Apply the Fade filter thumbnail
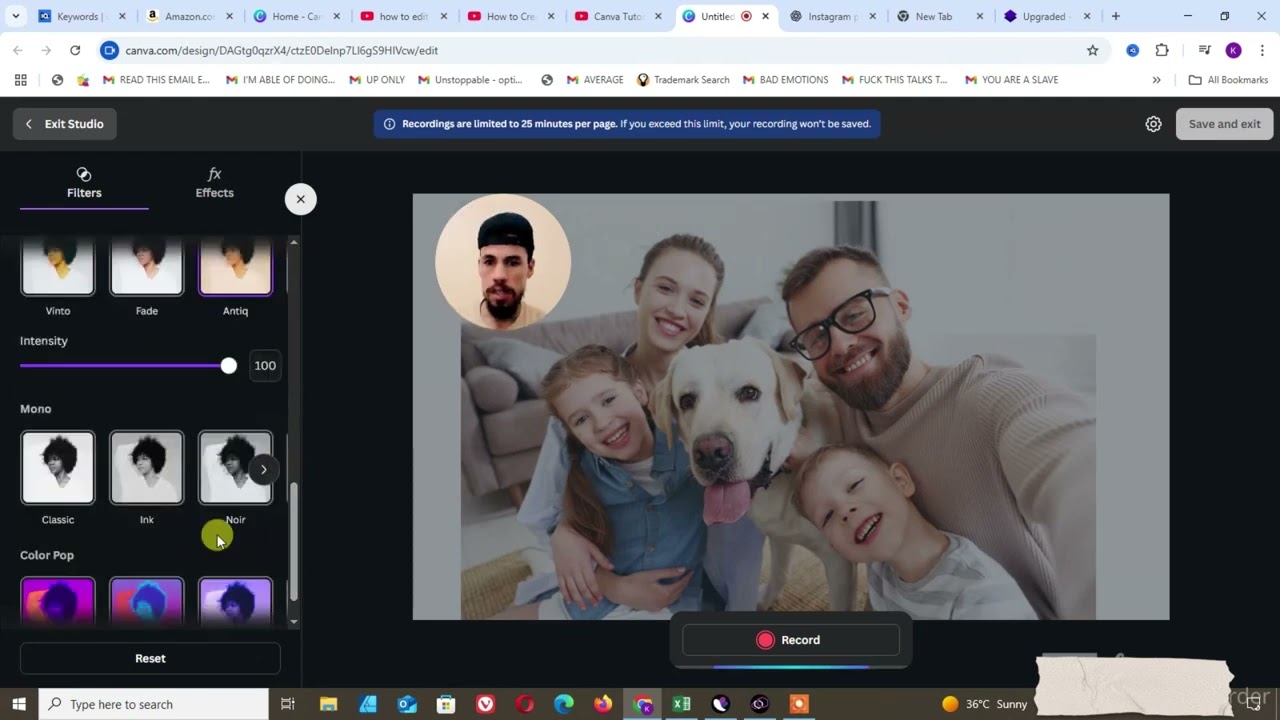This screenshot has width=1280, height=720. click(x=147, y=267)
